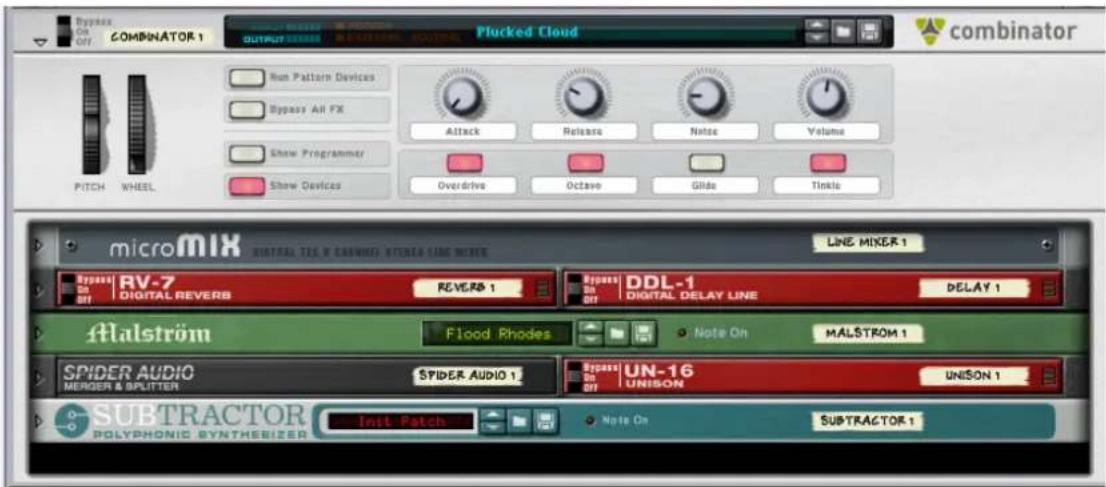The height and width of the screenshot is (487, 1106).
Task: Click the DELAY 1 name label
Action: click(x=973, y=288)
